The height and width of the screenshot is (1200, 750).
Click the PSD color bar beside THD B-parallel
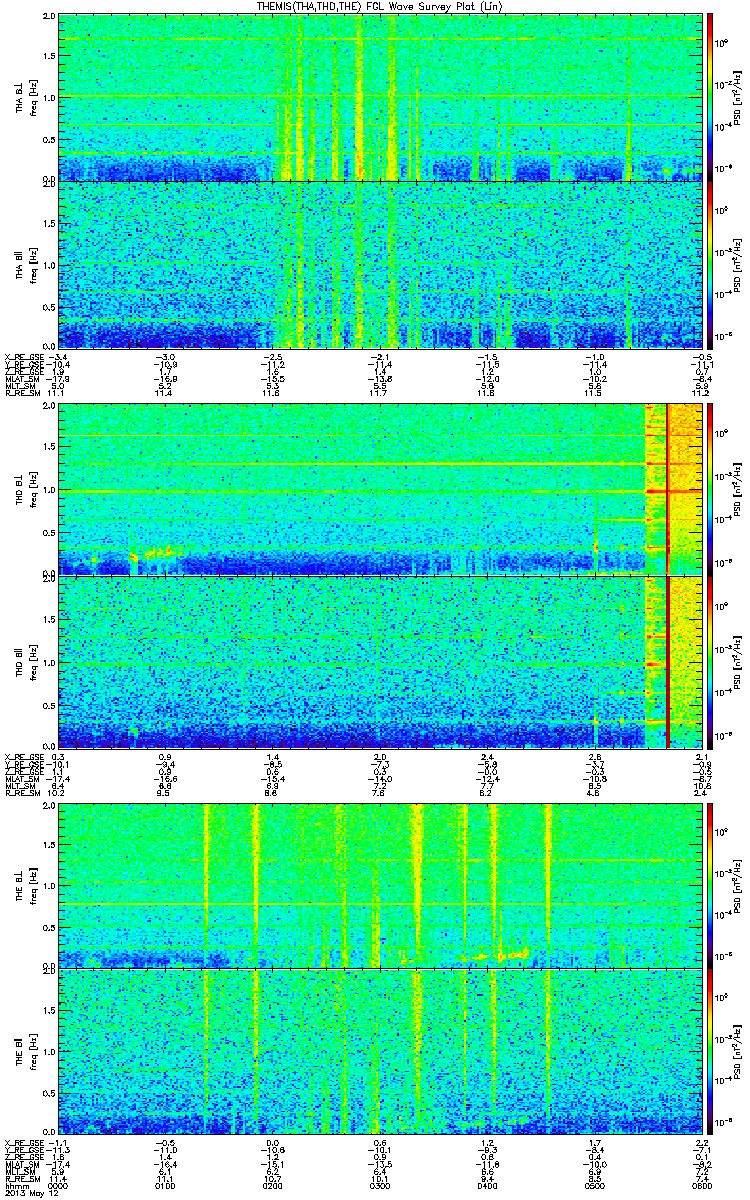click(709, 662)
